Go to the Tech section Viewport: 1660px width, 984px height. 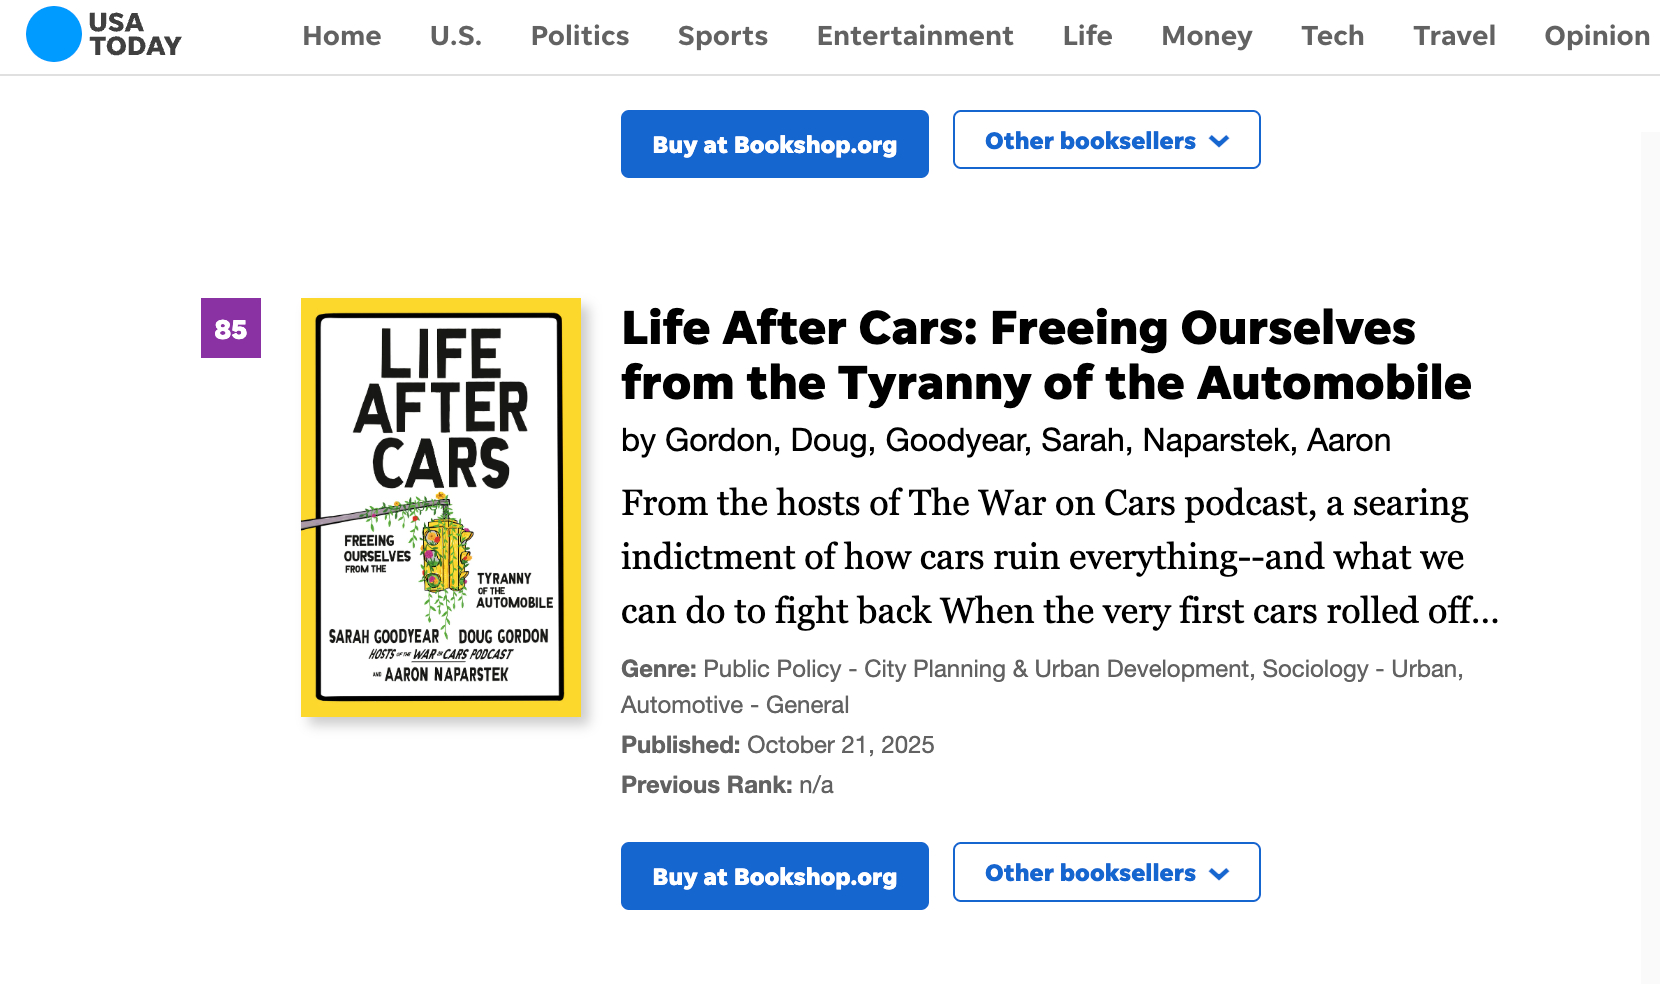point(1333,36)
